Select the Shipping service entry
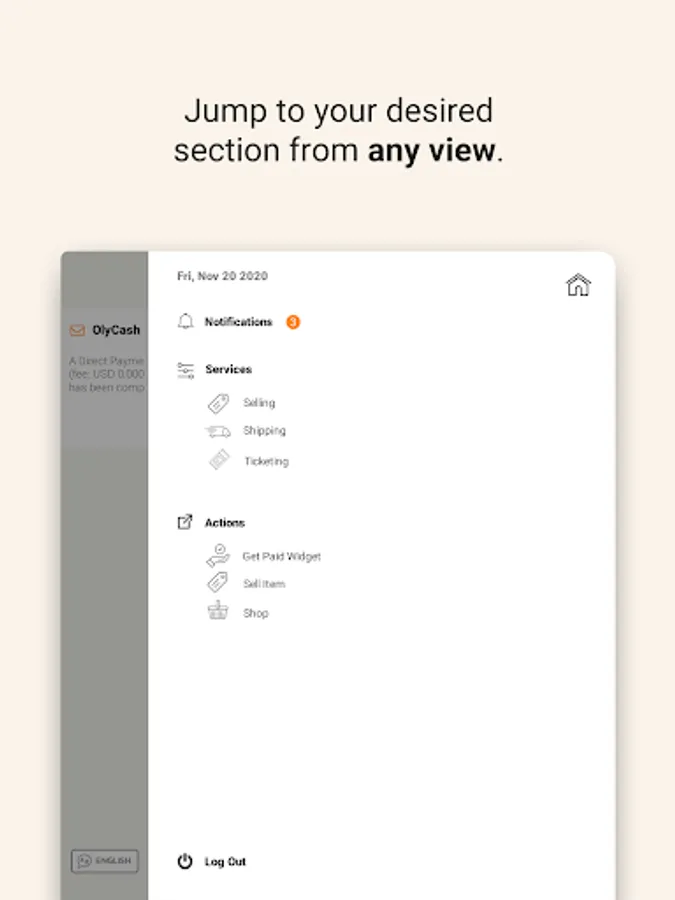Viewport: 675px width, 900px height. coord(264,430)
